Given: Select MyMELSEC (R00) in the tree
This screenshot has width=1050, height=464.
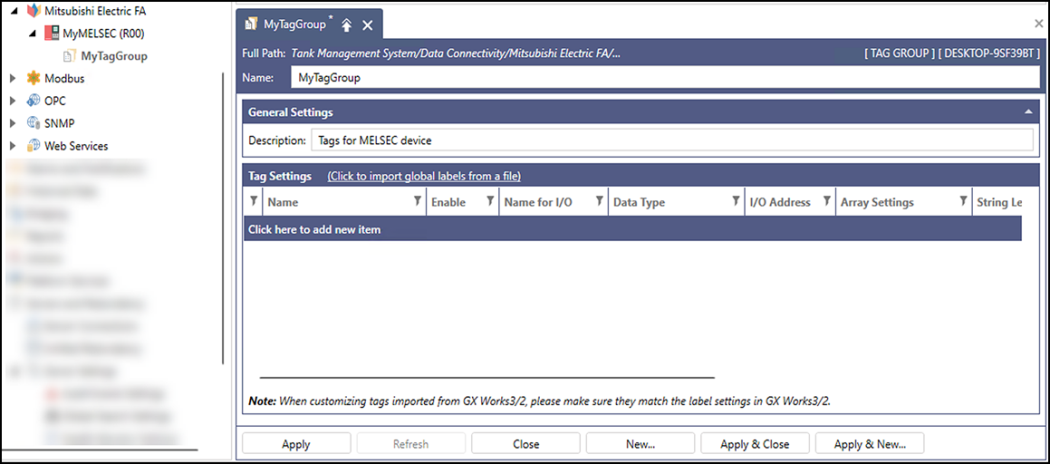Looking at the screenshot, I should [x=103, y=33].
